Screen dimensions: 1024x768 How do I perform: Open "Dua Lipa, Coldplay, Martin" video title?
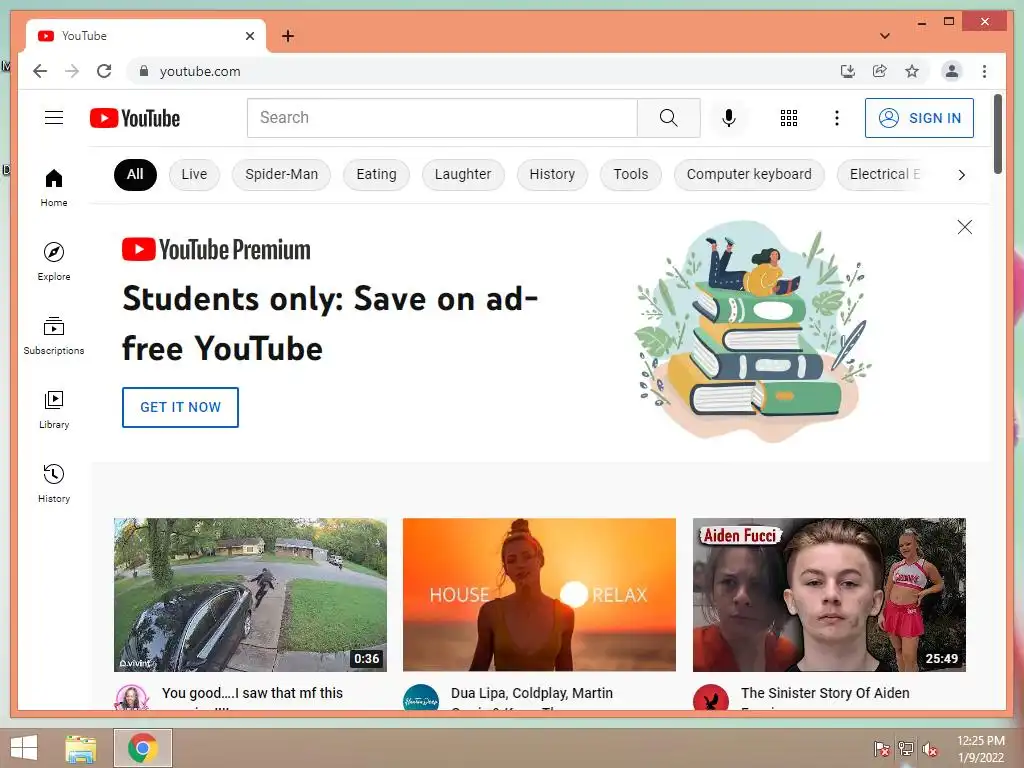coord(532,693)
